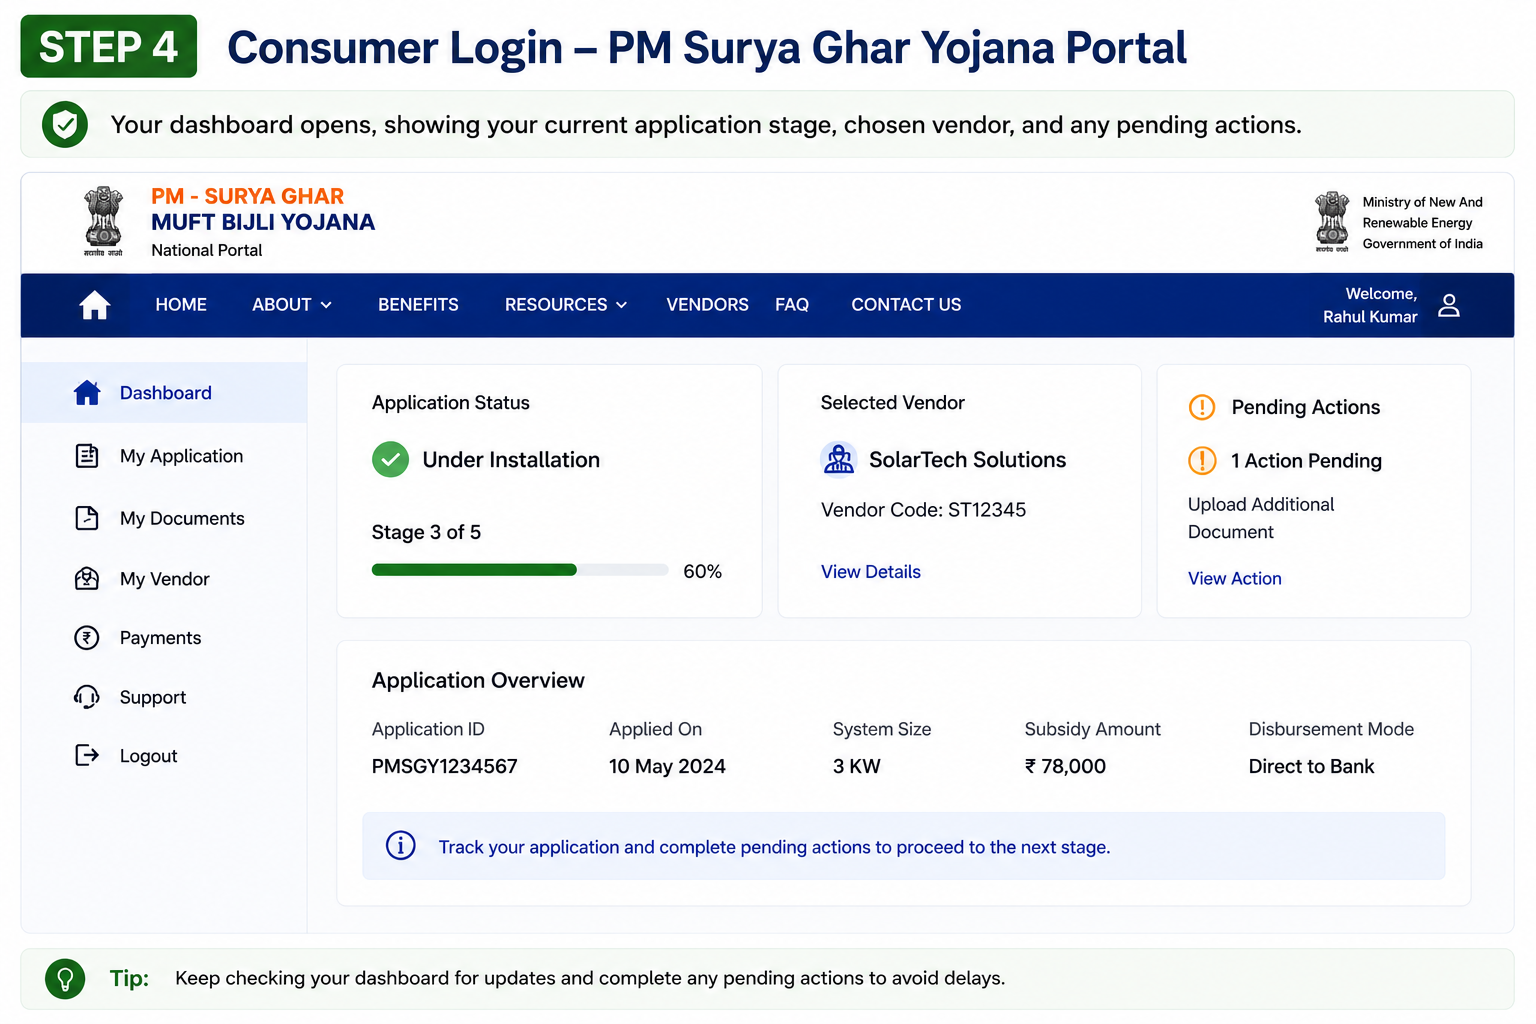Click the My Vendor shop icon
The height and width of the screenshot is (1024, 1536).
click(x=87, y=579)
